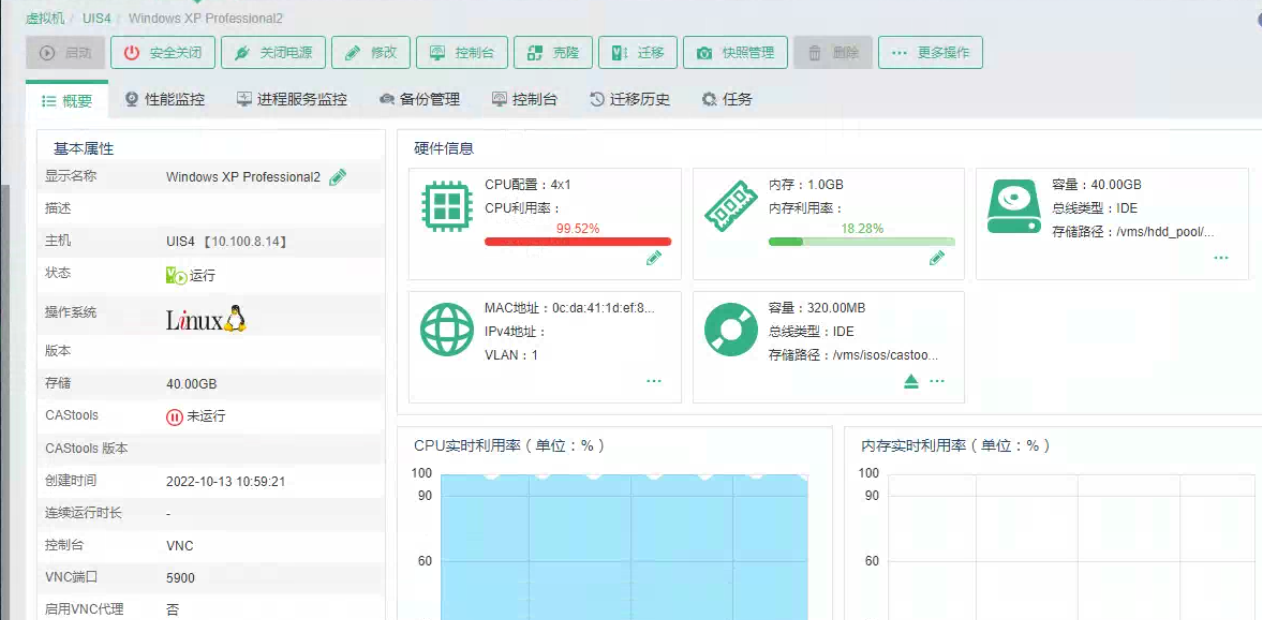Click the UIS4 breadcrumb link
Screen dimensions: 1262x620
pyautogui.click(x=97, y=18)
